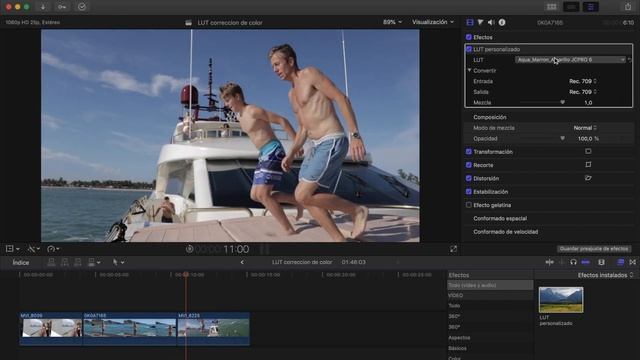Open the enhancements magic wand dropdown
This screenshot has height=360, width=640.
33,249
